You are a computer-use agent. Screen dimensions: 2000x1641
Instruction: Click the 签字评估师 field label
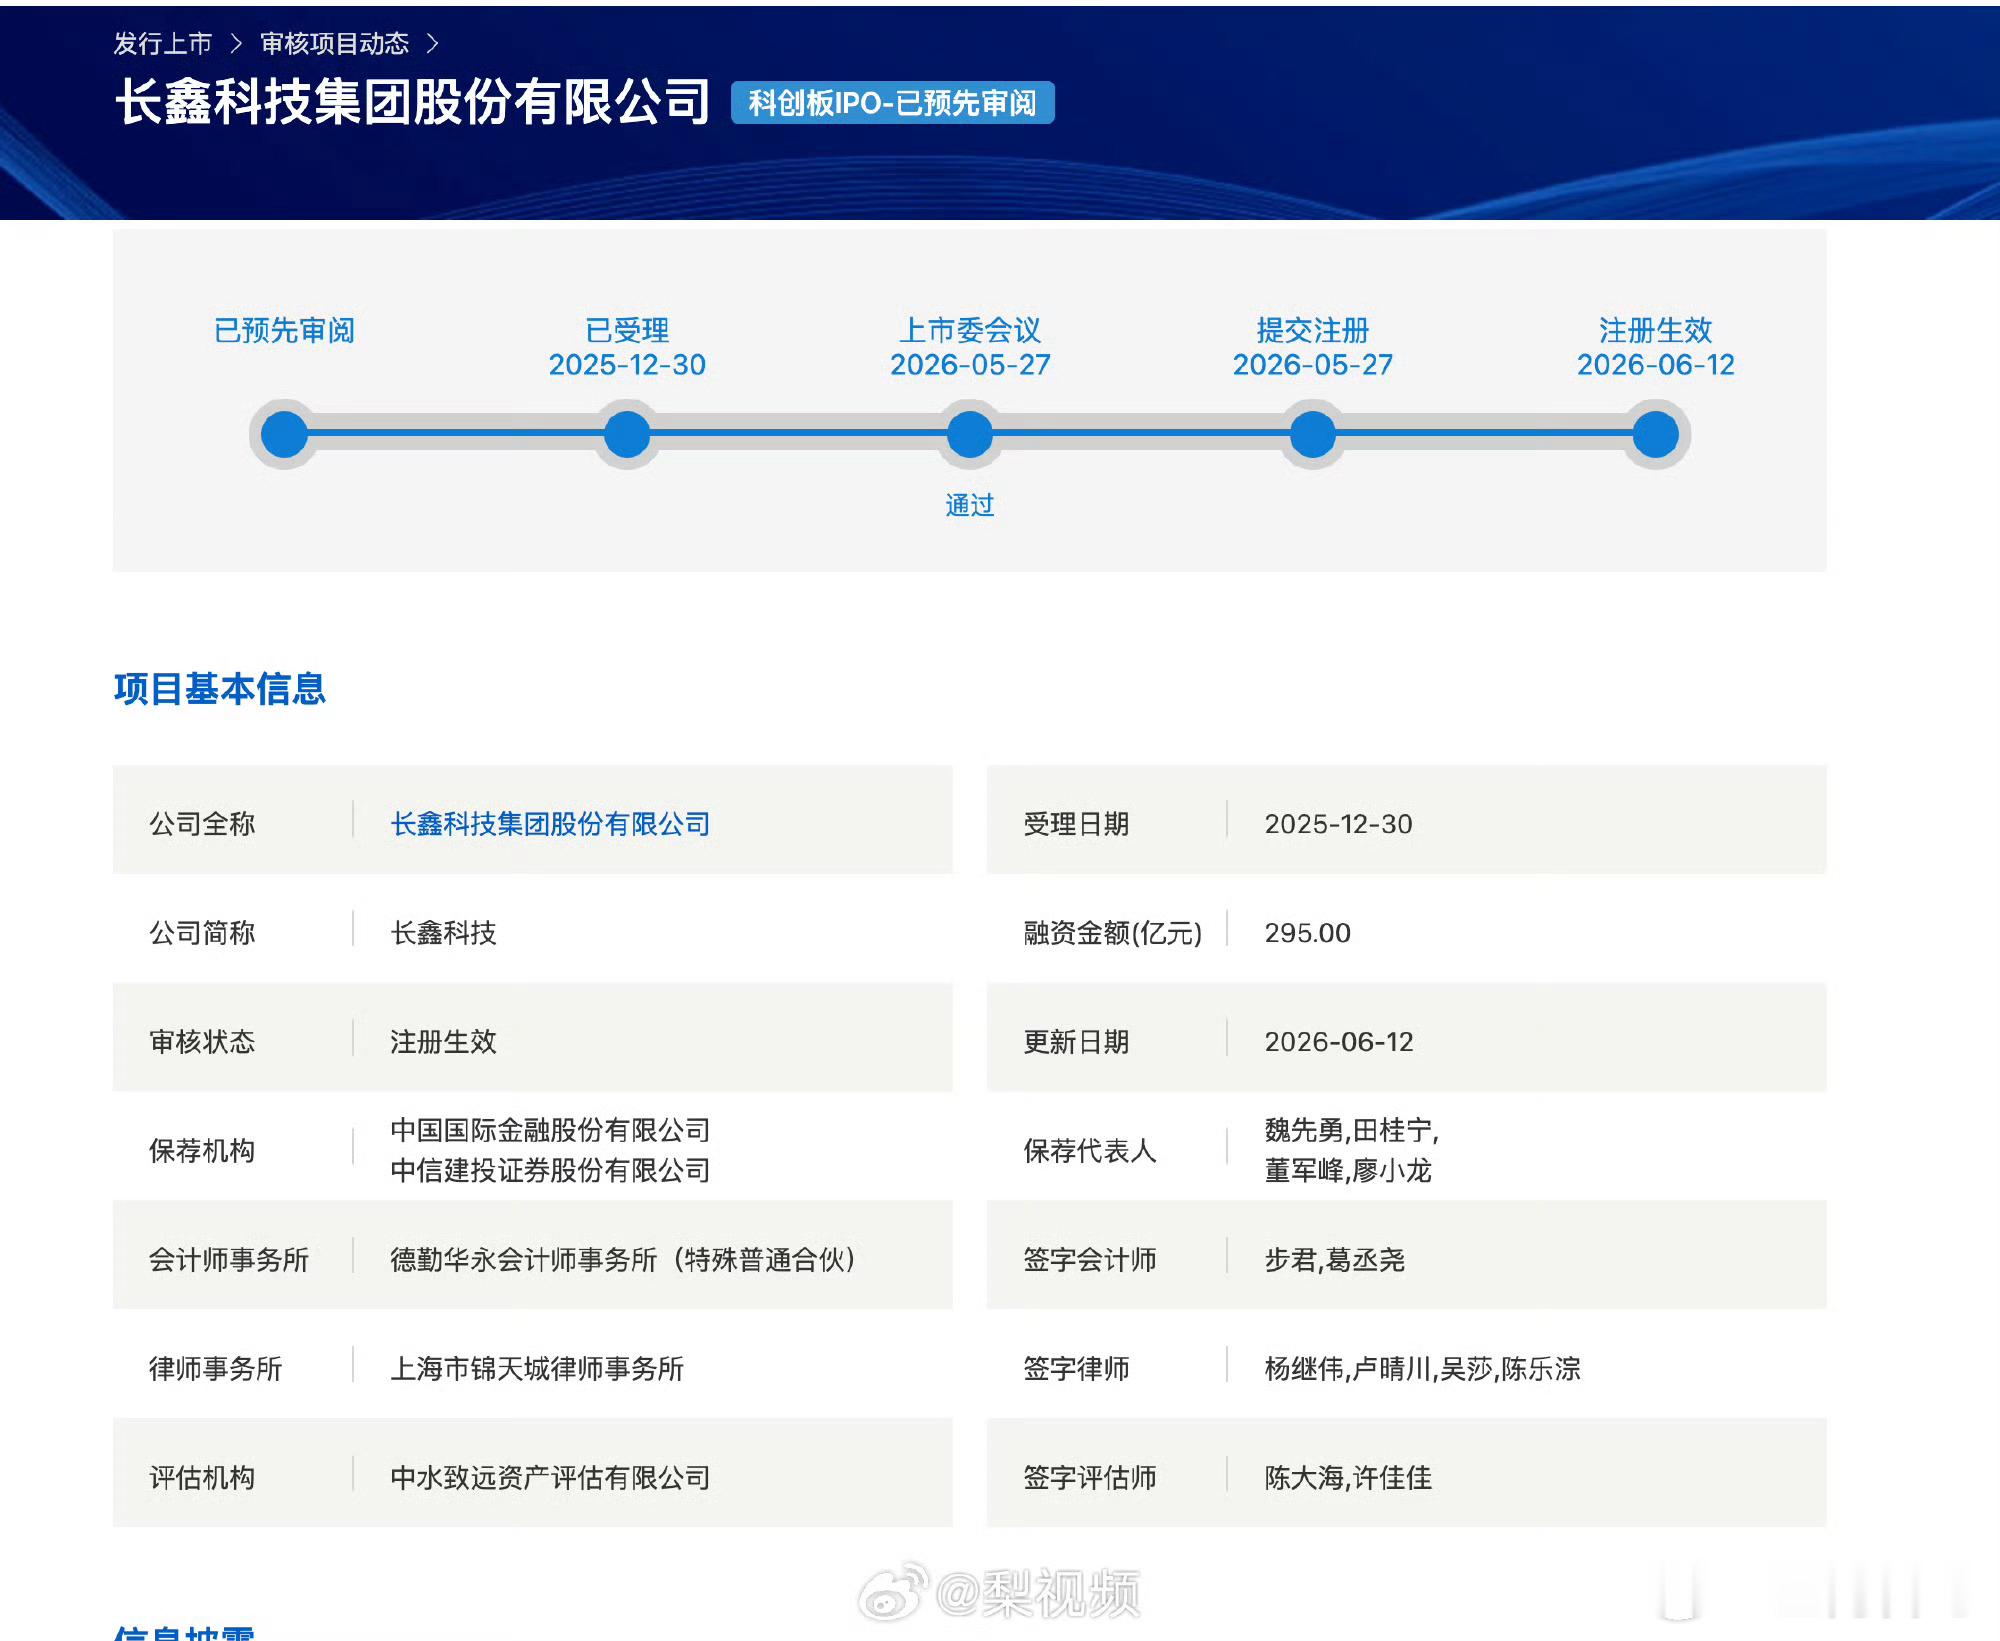point(1090,1478)
